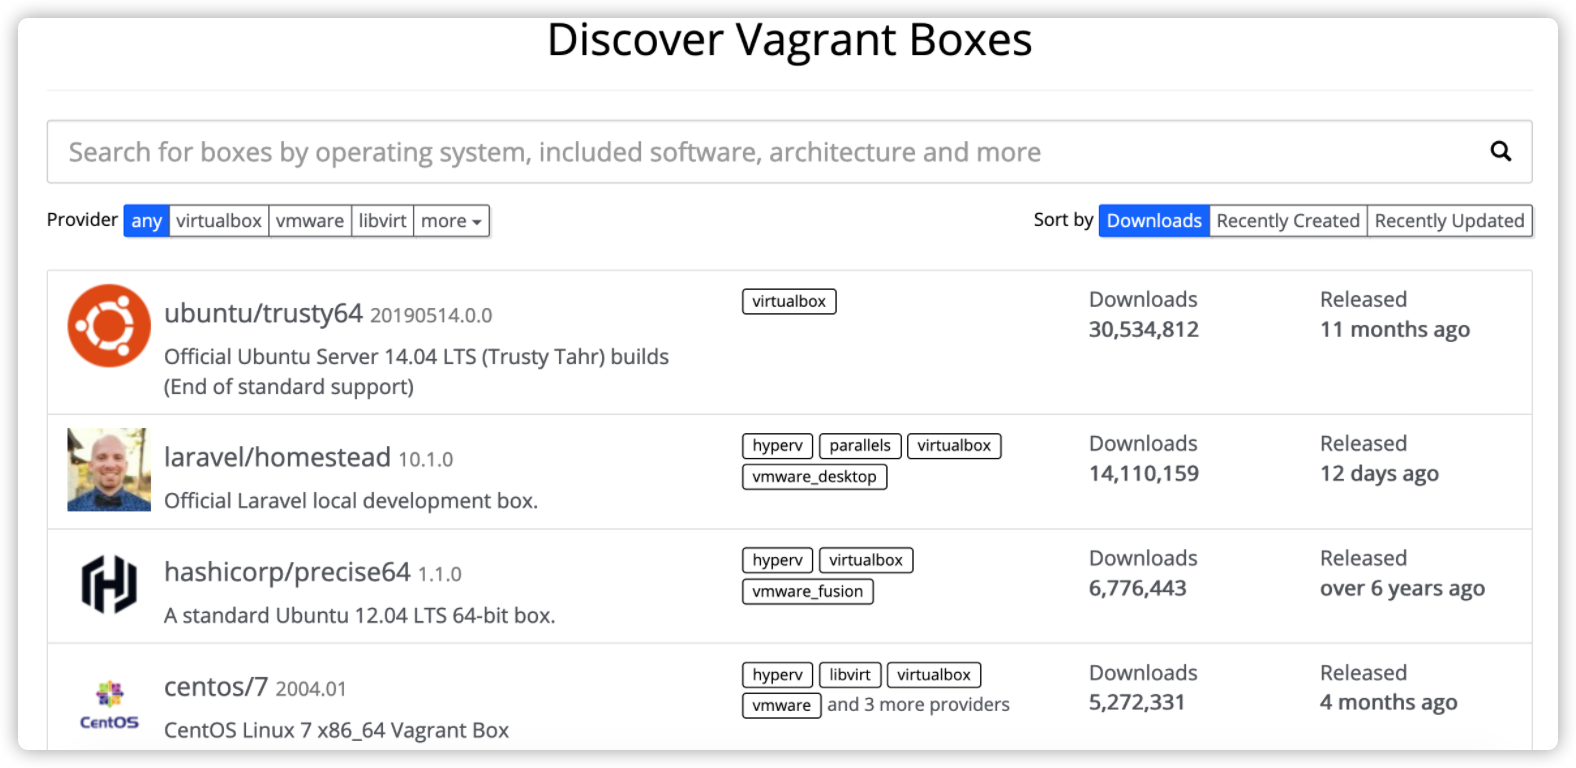Sort boxes by Recently Updated

[1449, 221]
